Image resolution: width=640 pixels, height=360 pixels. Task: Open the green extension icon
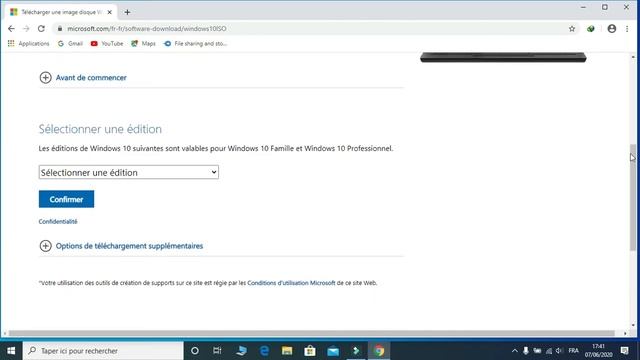point(591,29)
